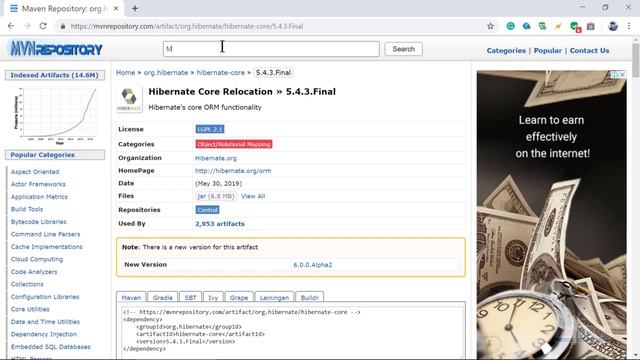The image size is (640, 360).
Task: Open Build Tools category
Action: click(x=27, y=209)
